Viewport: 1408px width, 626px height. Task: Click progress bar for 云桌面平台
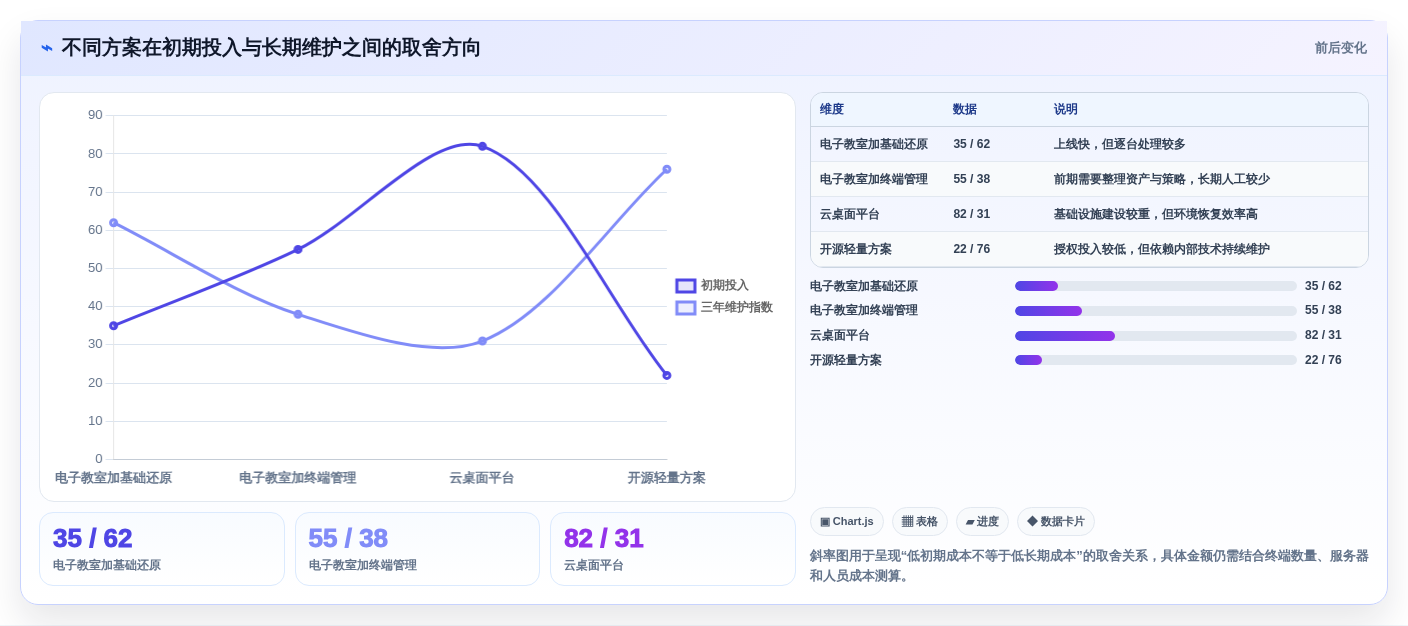(1156, 336)
